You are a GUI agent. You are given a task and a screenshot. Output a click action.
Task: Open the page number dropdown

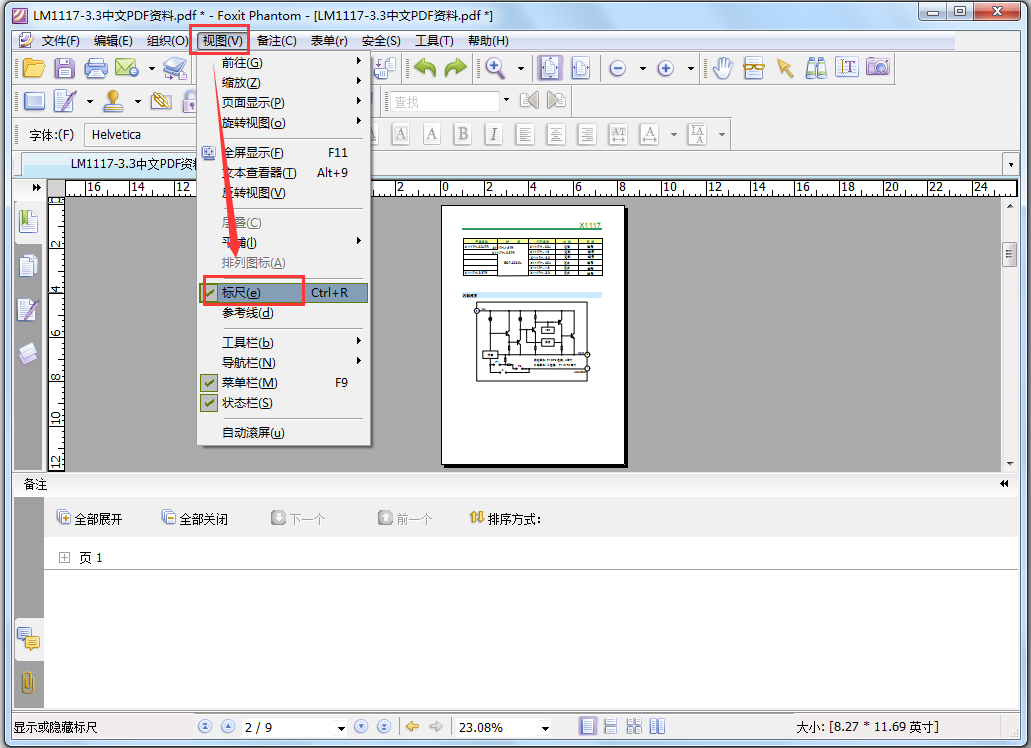(x=341, y=728)
